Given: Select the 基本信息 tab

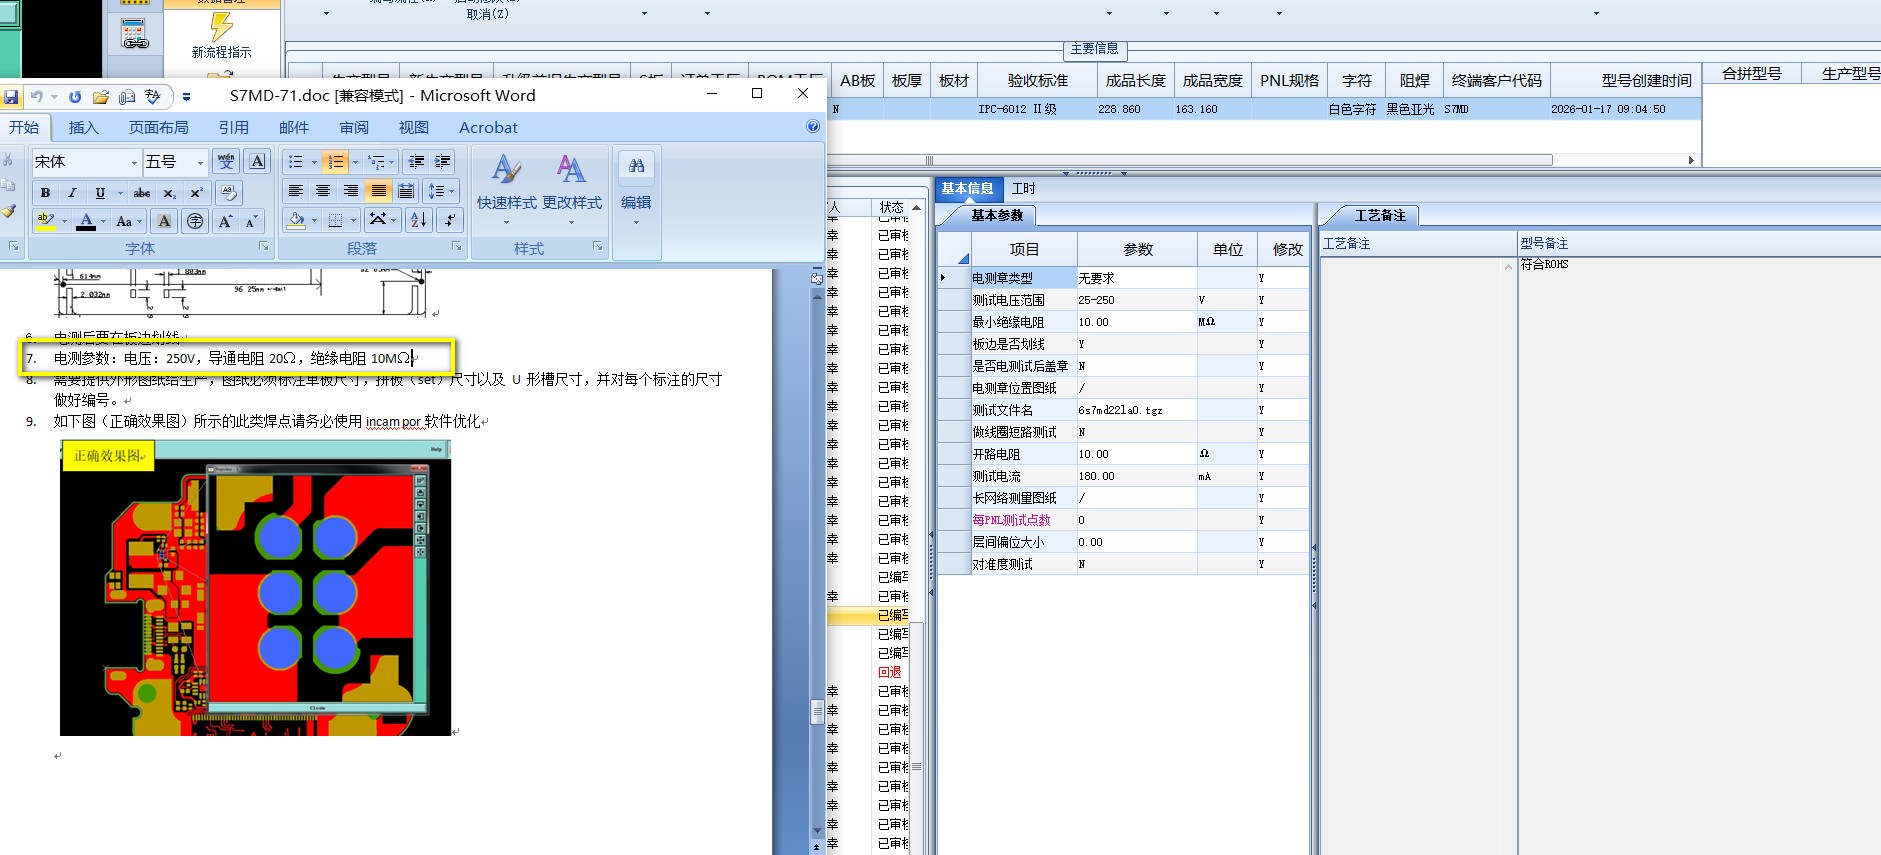Looking at the screenshot, I should (x=967, y=188).
